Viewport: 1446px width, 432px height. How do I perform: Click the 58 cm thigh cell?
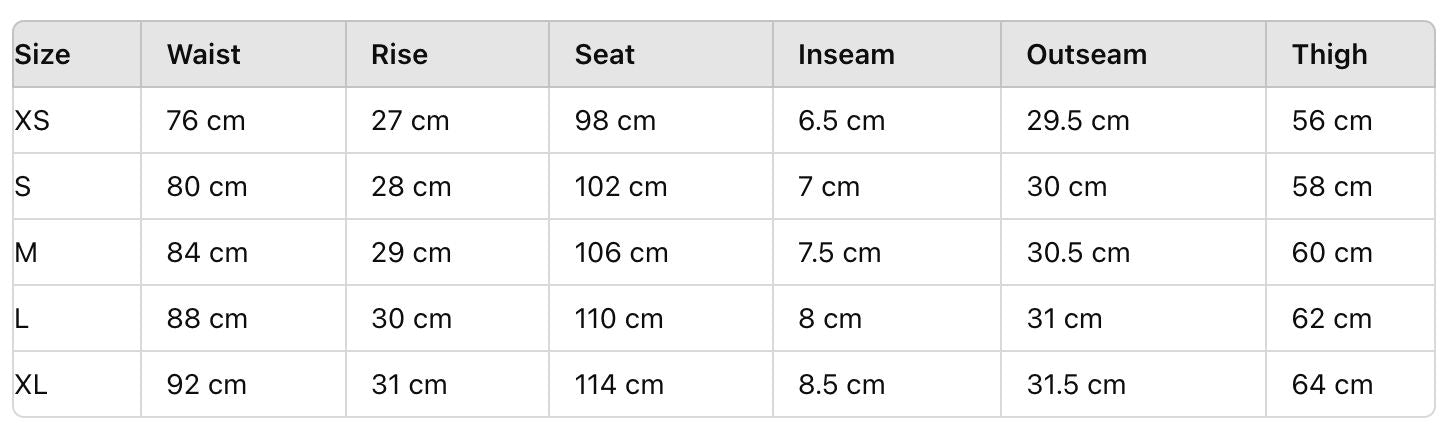[1331, 187]
